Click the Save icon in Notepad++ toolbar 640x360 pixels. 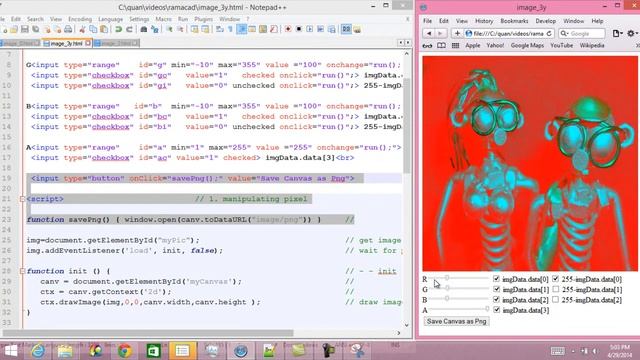pos(25,29)
